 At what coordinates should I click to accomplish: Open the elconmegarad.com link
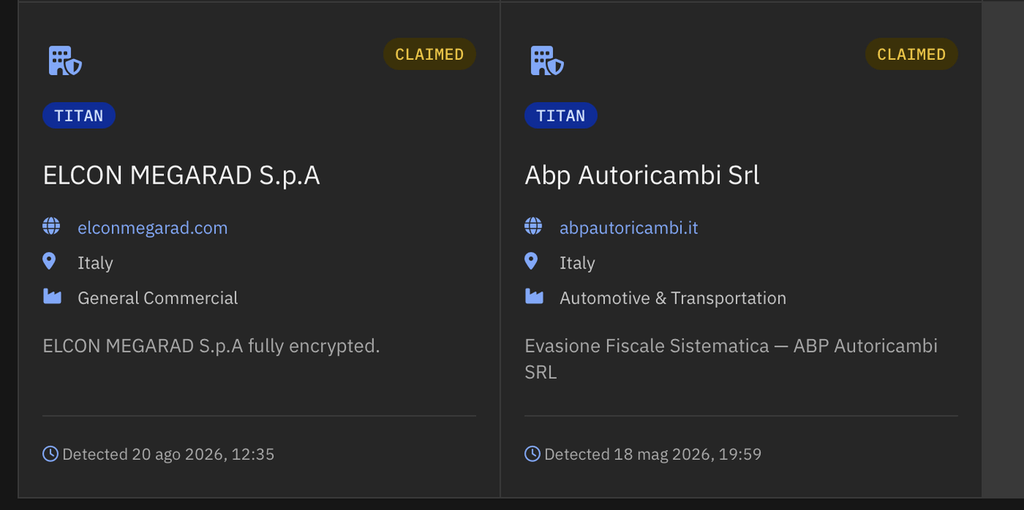pyautogui.click(x=153, y=228)
